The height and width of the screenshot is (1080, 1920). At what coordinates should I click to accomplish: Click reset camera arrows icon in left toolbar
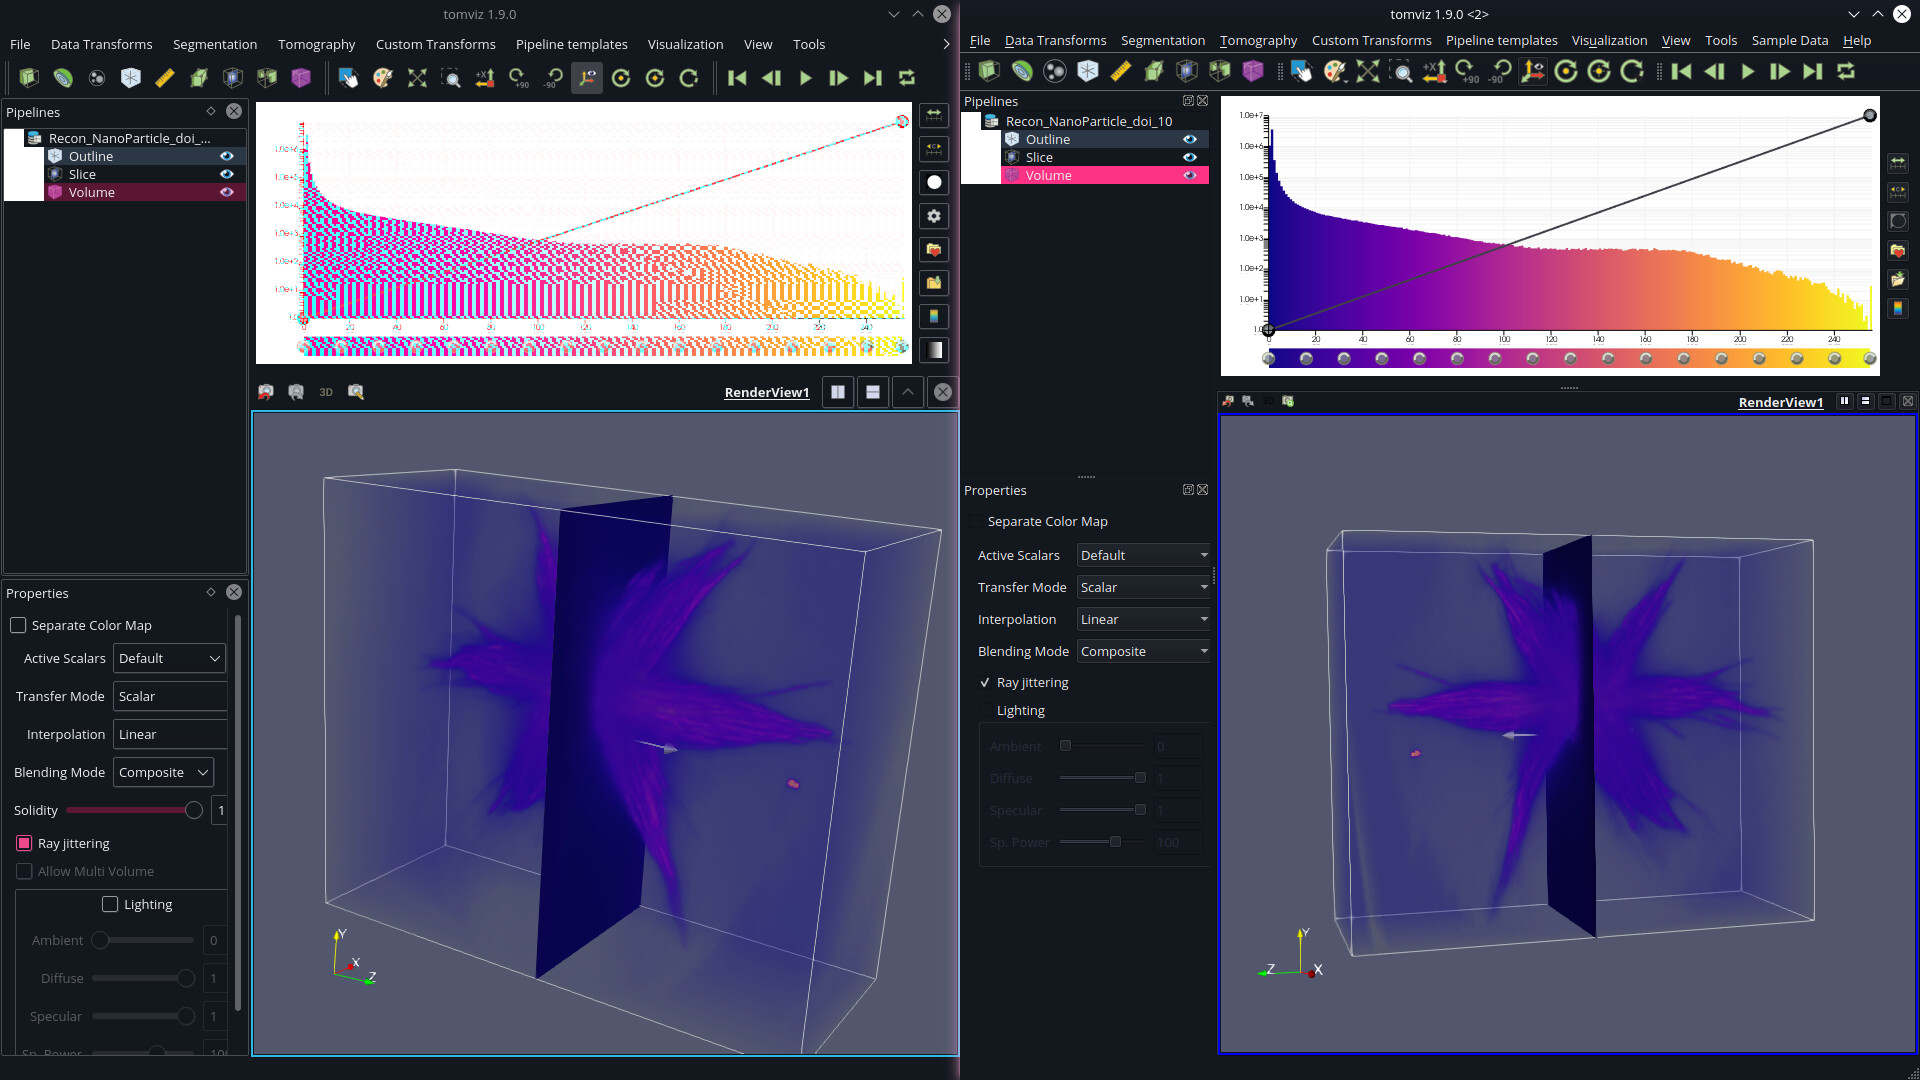pos(417,78)
